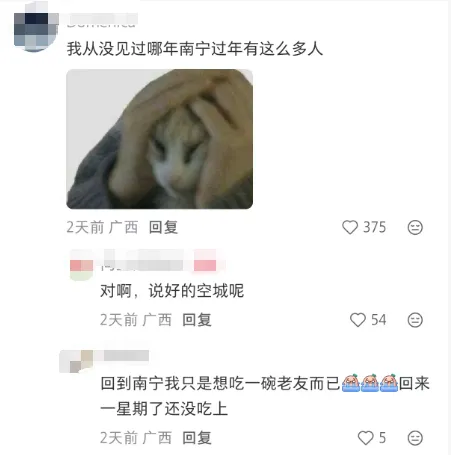Screen dimensions: 451x455
Task: Like the '说好的空城呢' reply
Action: pos(358,320)
